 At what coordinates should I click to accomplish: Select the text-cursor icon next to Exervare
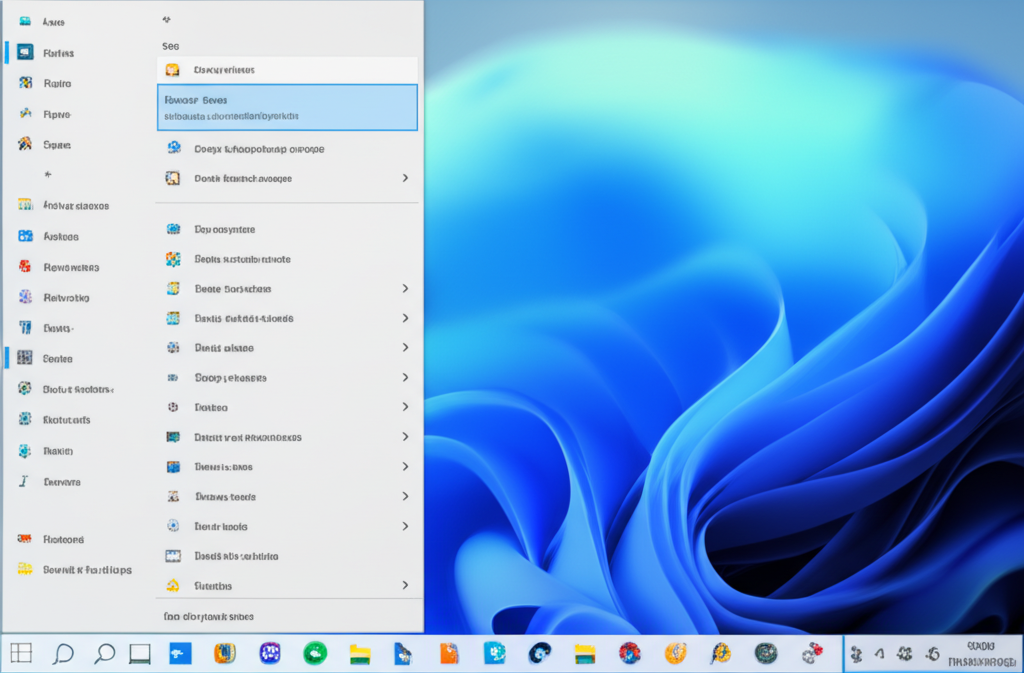coord(24,481)
